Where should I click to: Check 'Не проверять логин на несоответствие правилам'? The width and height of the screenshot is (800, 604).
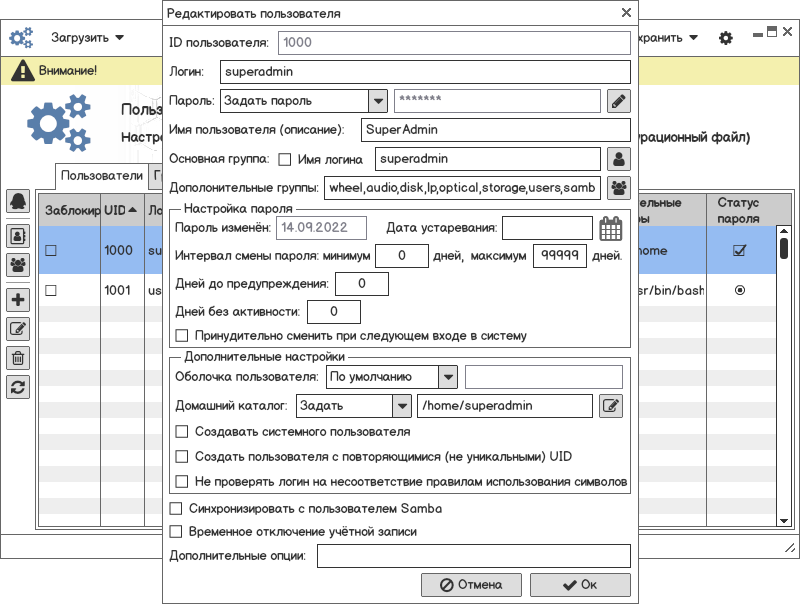[x=182, y=481]
